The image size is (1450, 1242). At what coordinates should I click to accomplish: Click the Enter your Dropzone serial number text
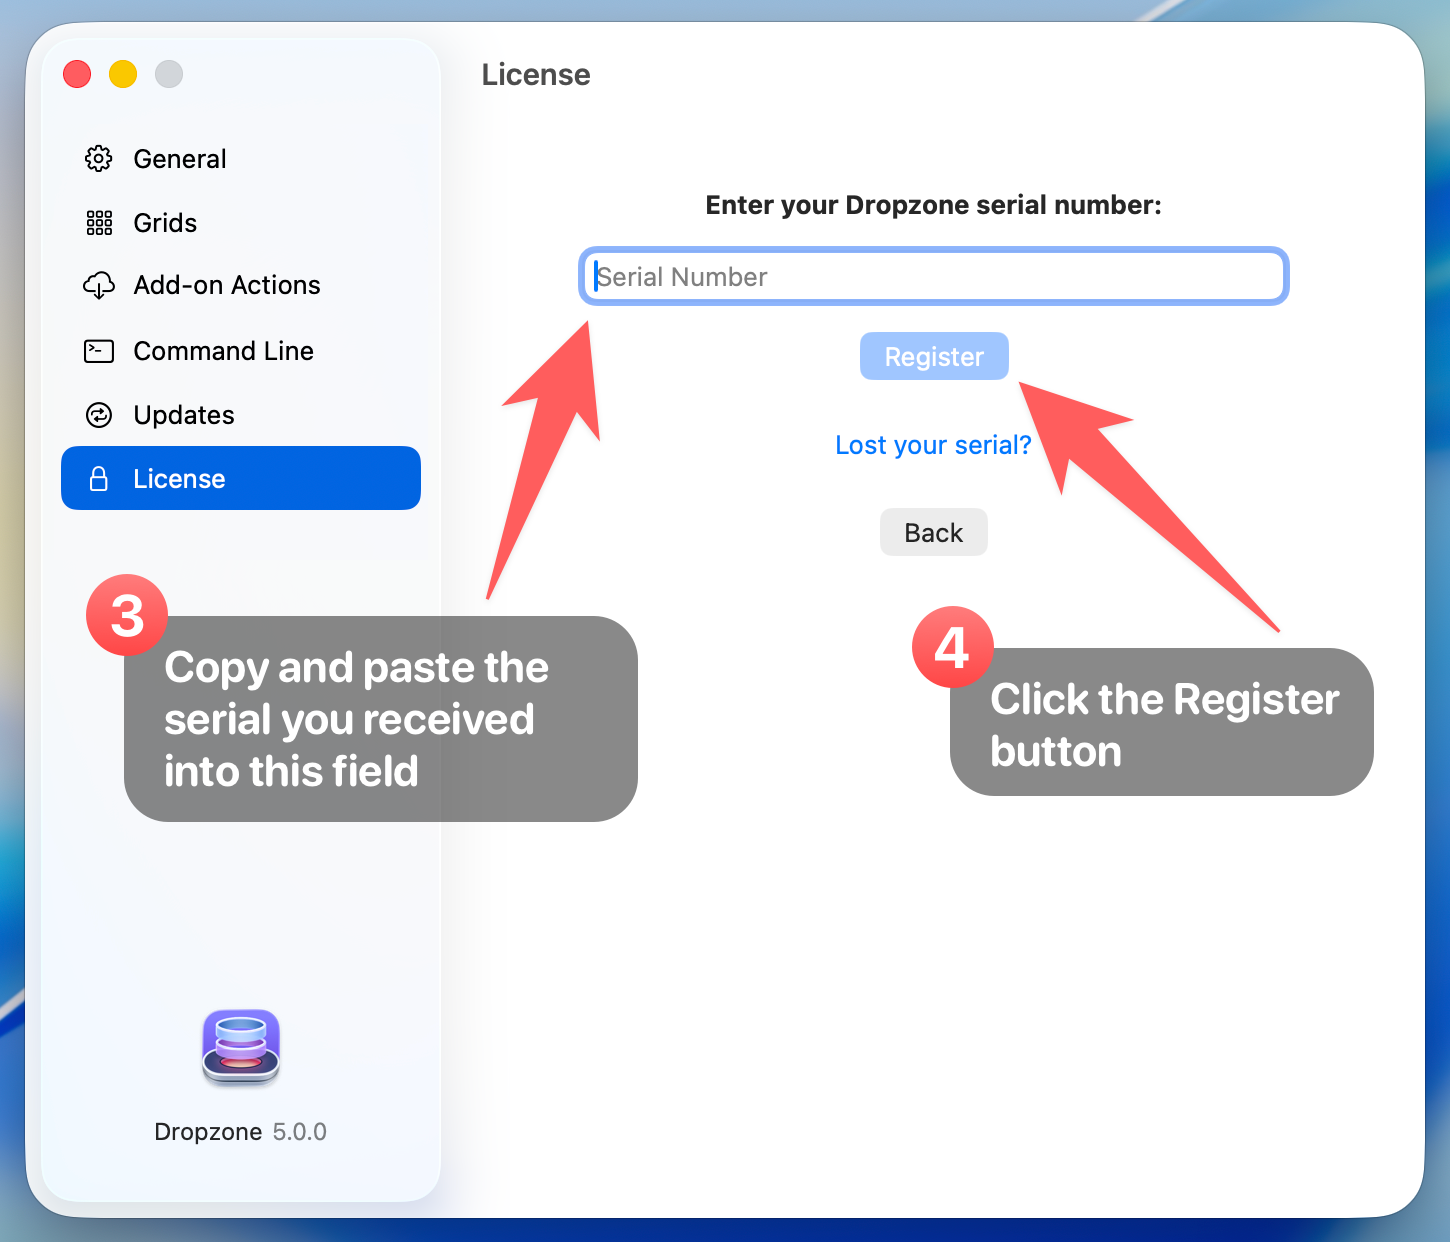934,205
